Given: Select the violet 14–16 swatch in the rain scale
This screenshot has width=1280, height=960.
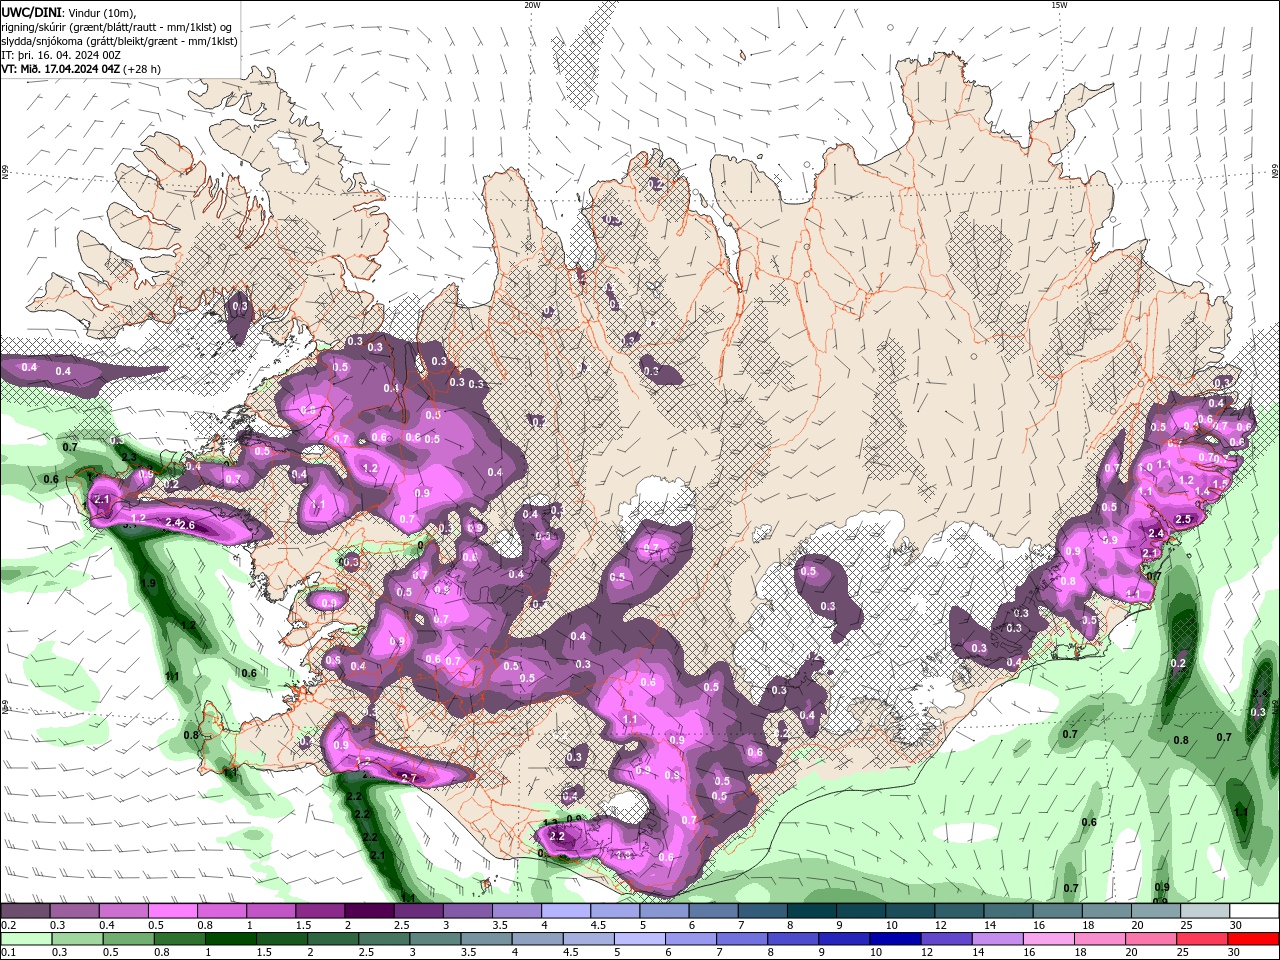Looking at the screenshot, I should point(997,939).
